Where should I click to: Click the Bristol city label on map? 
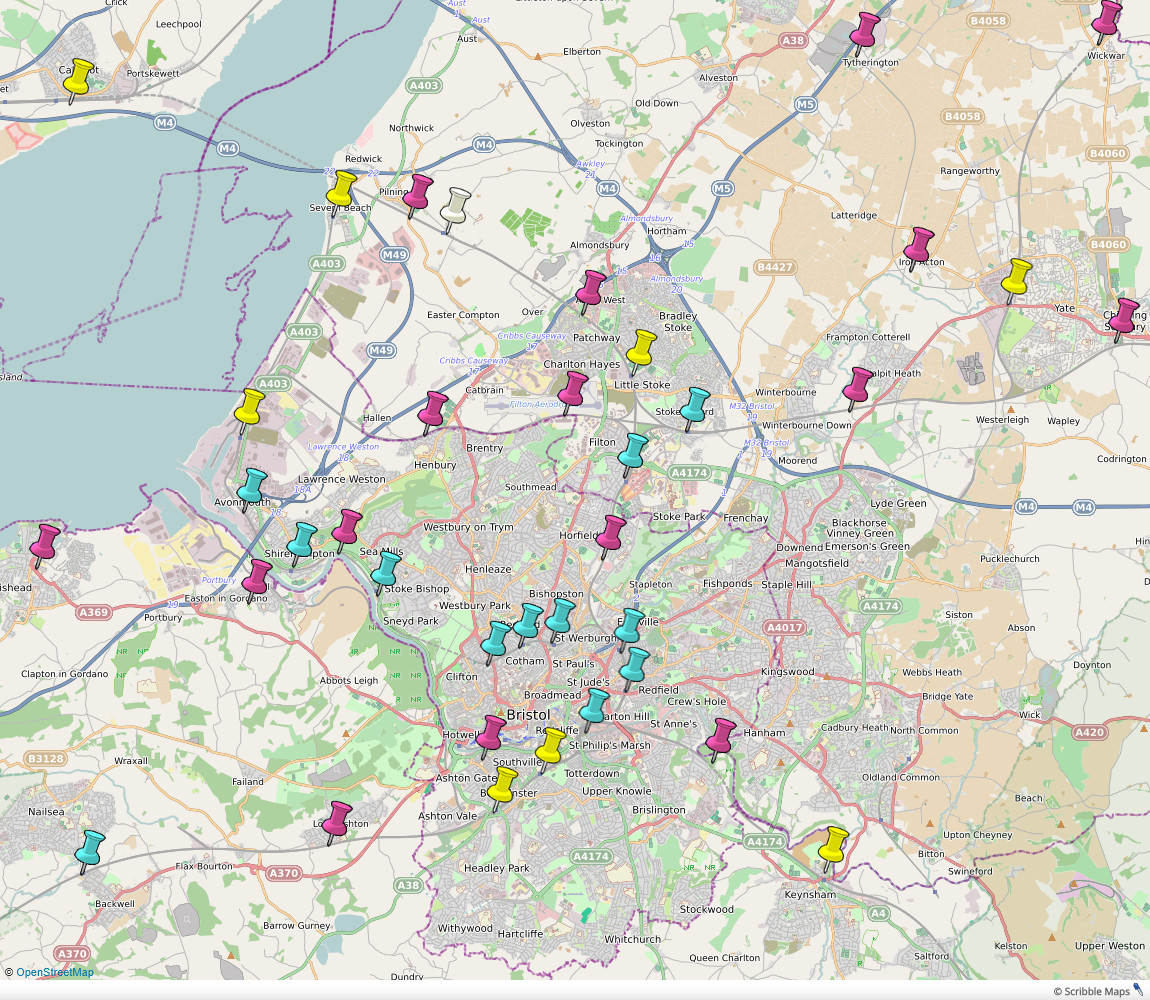point(529,715)
